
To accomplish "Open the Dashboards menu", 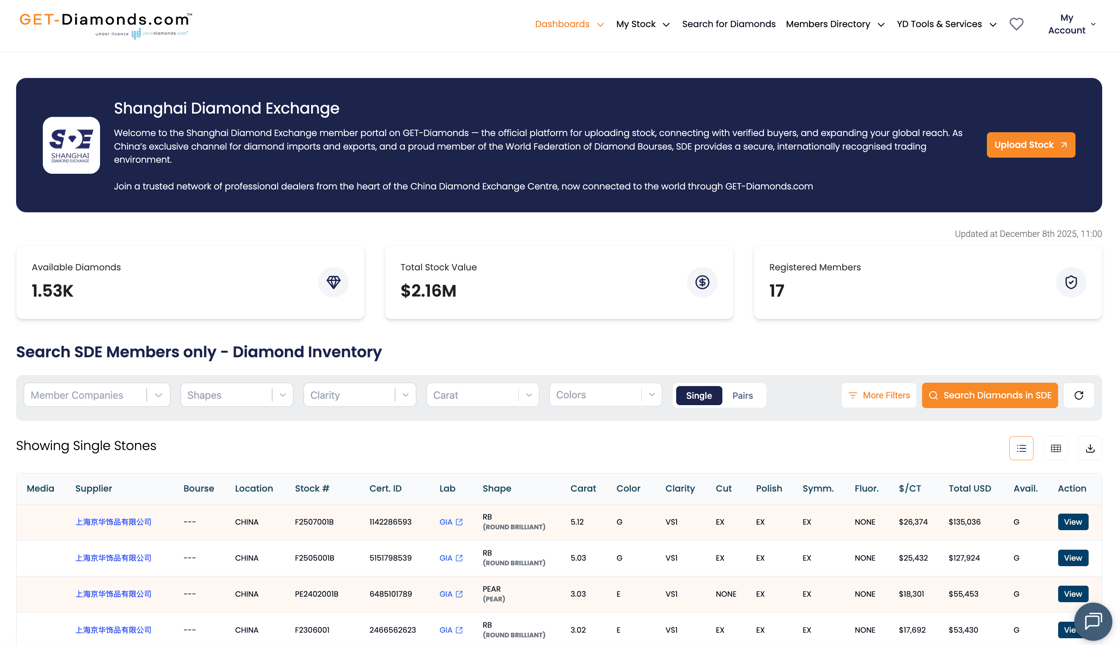I will click(x=569, y=24).
